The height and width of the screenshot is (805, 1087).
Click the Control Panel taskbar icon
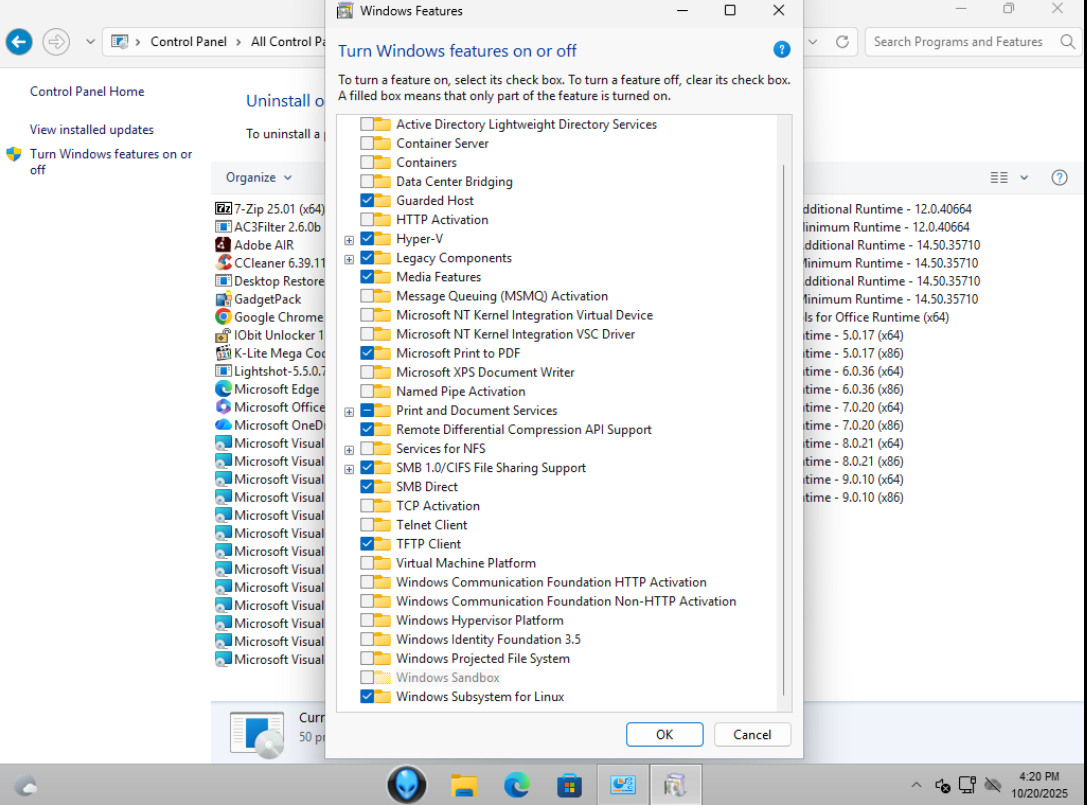tap(623, 785)
